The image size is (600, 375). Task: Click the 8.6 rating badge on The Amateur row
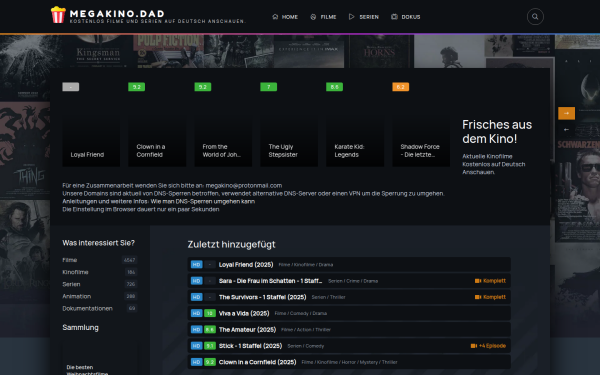point(210,329)
